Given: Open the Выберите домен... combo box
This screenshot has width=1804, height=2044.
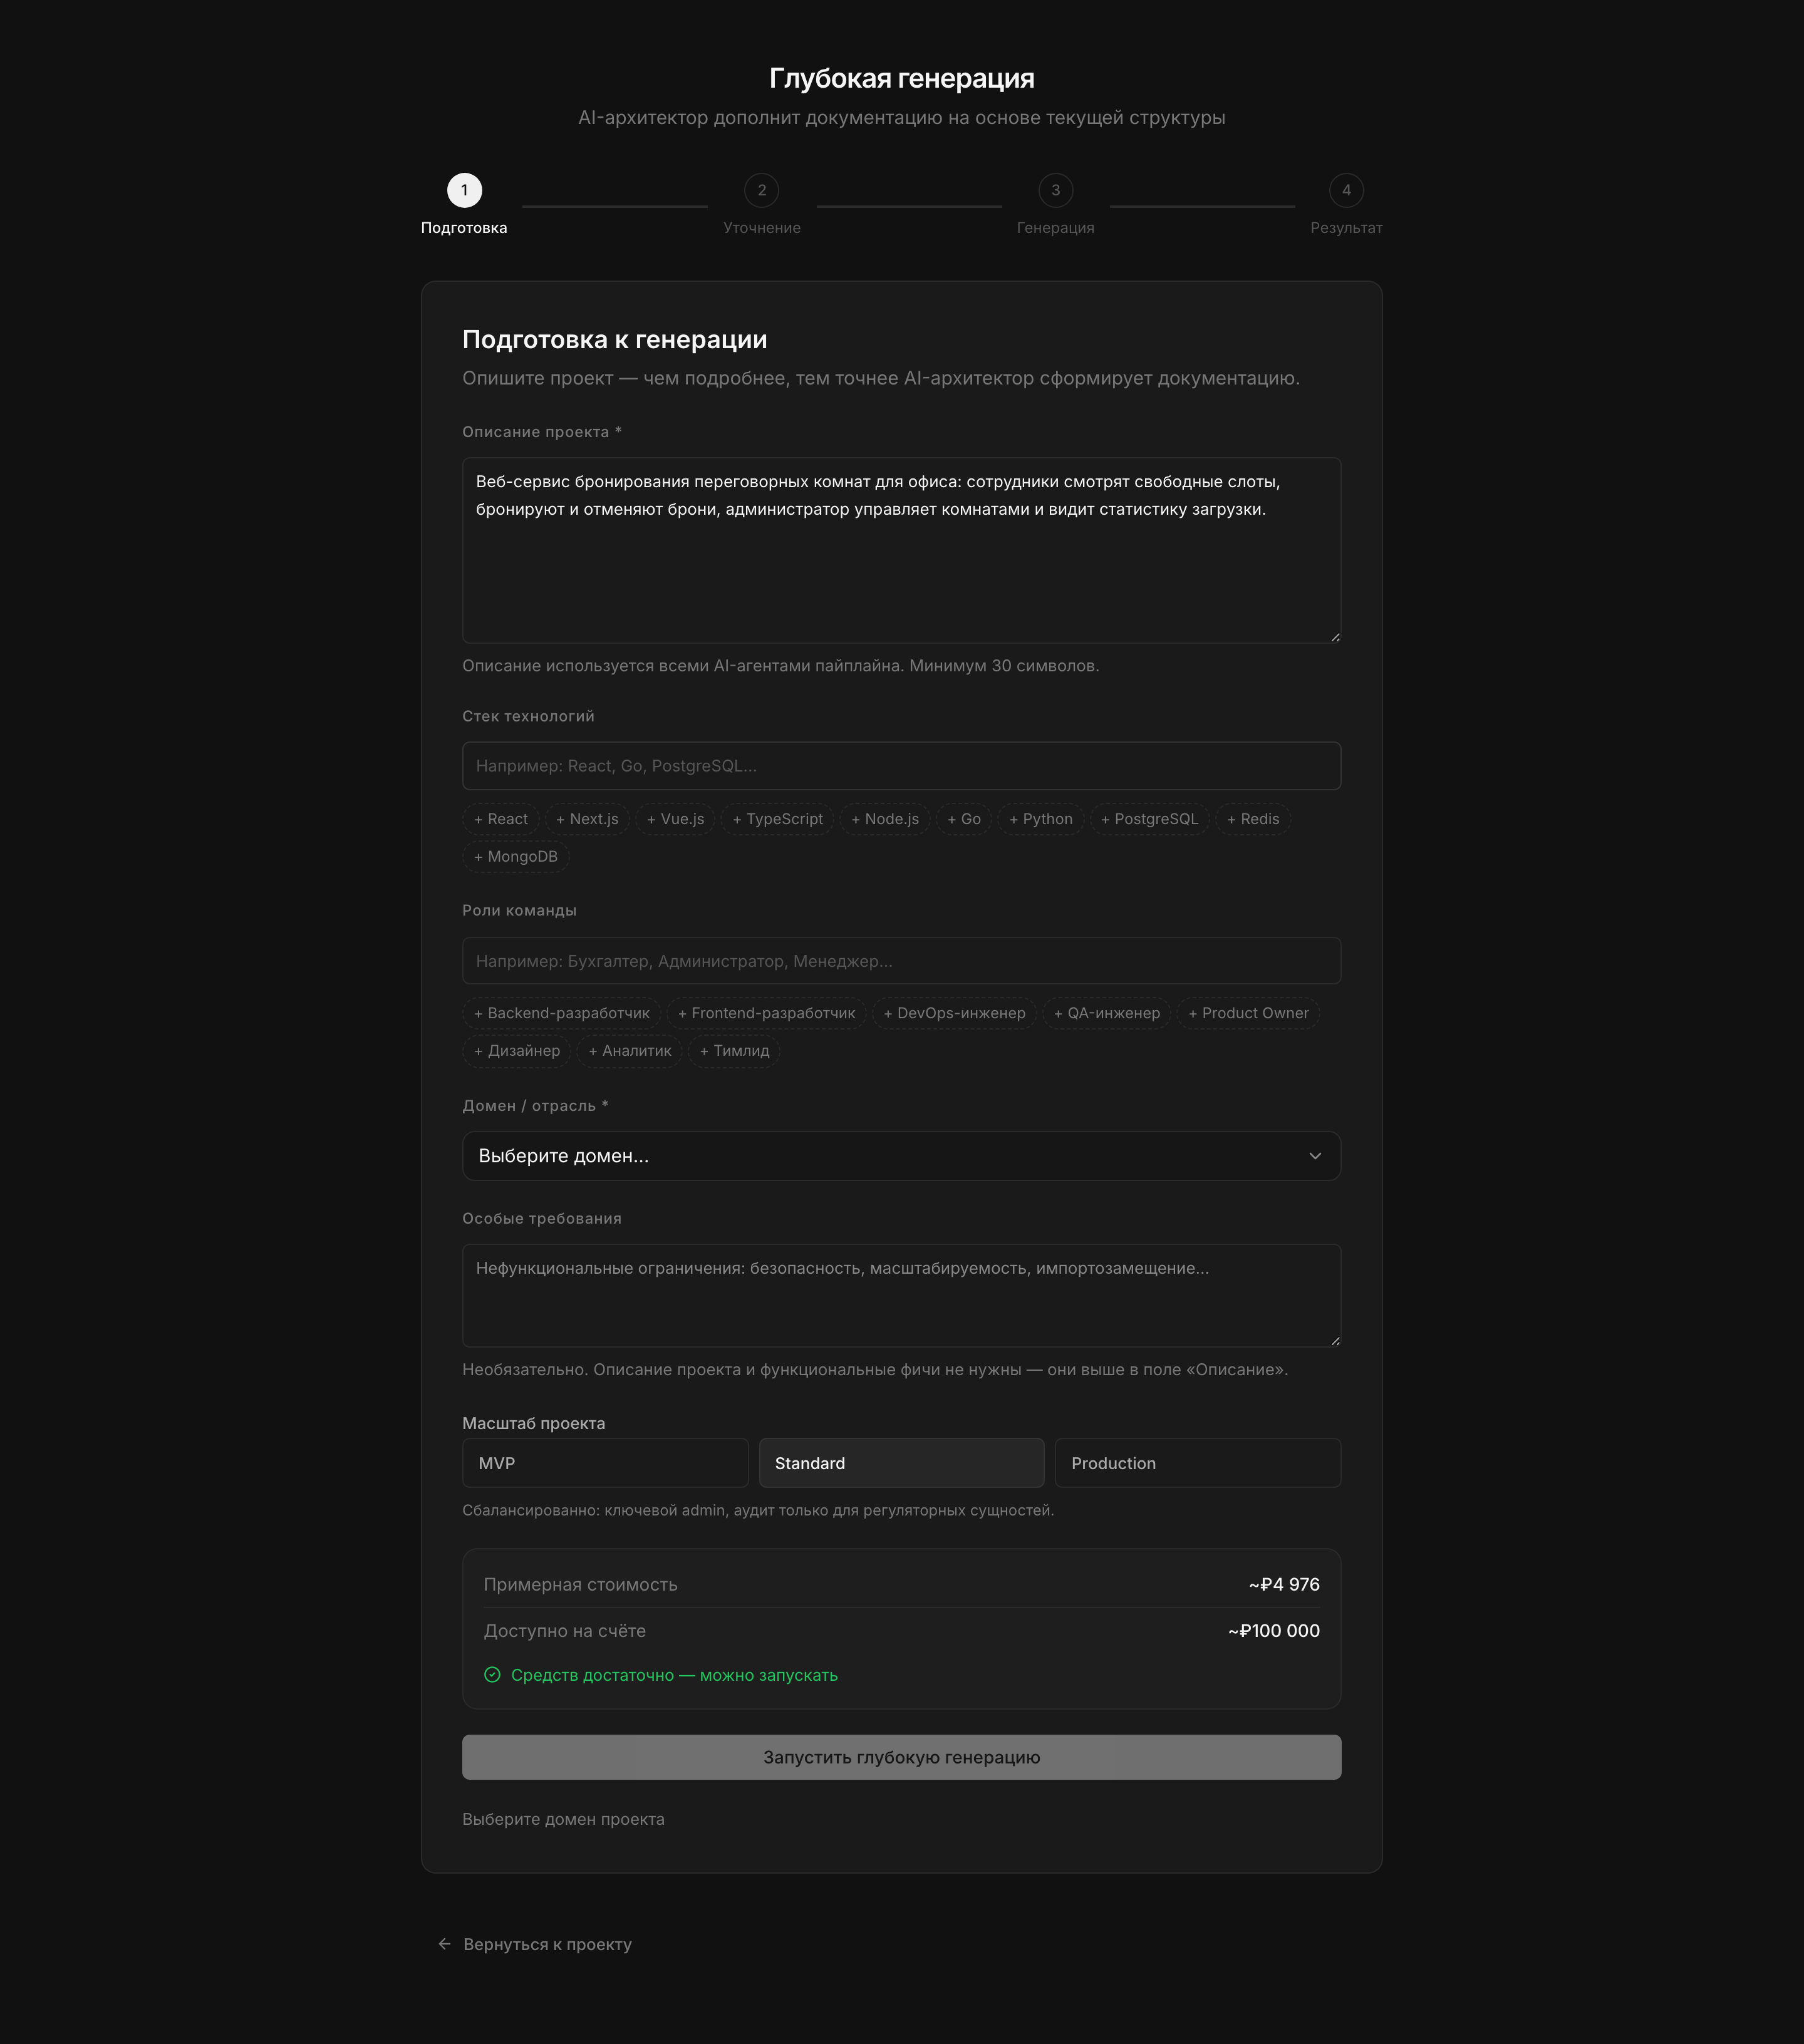Looking at the screenshot, I should tap(901, 1156).
